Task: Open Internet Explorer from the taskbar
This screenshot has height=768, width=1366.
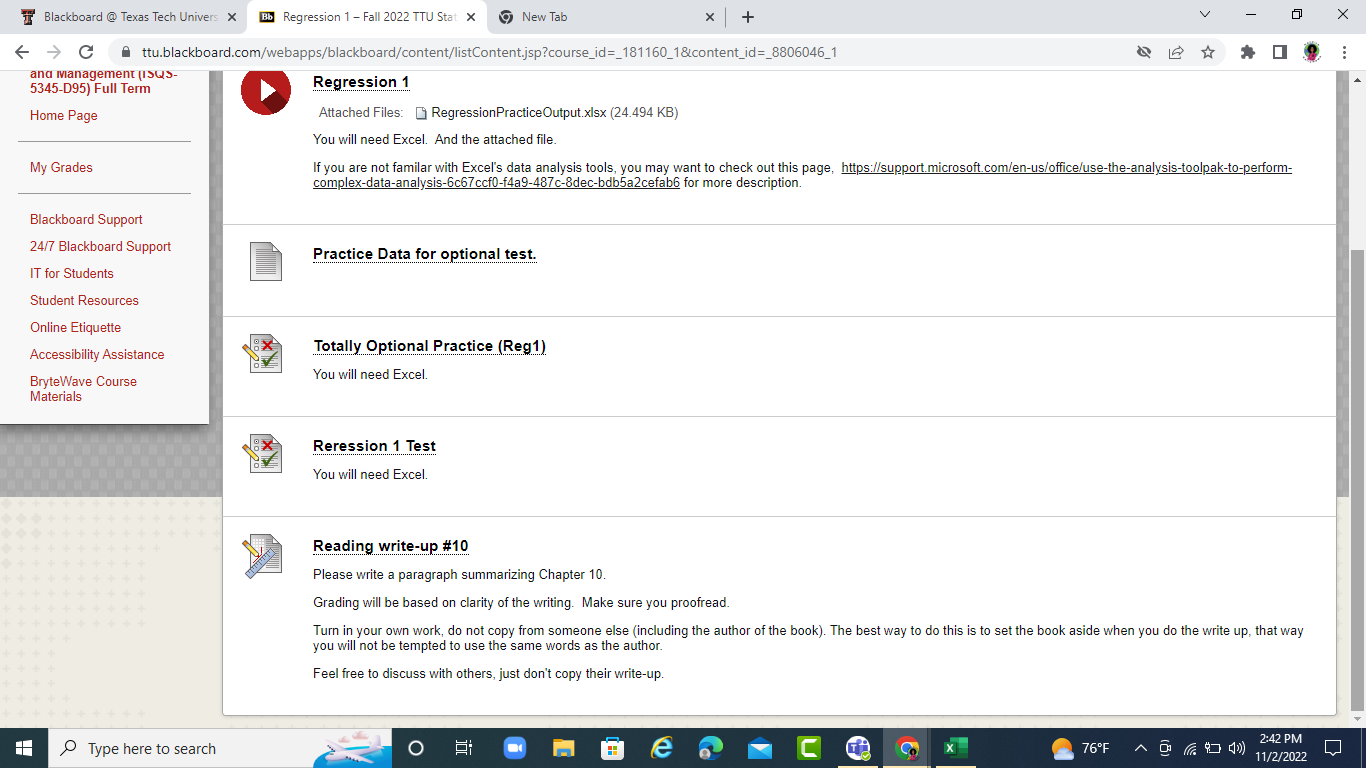Action: (x=661, y=748)
